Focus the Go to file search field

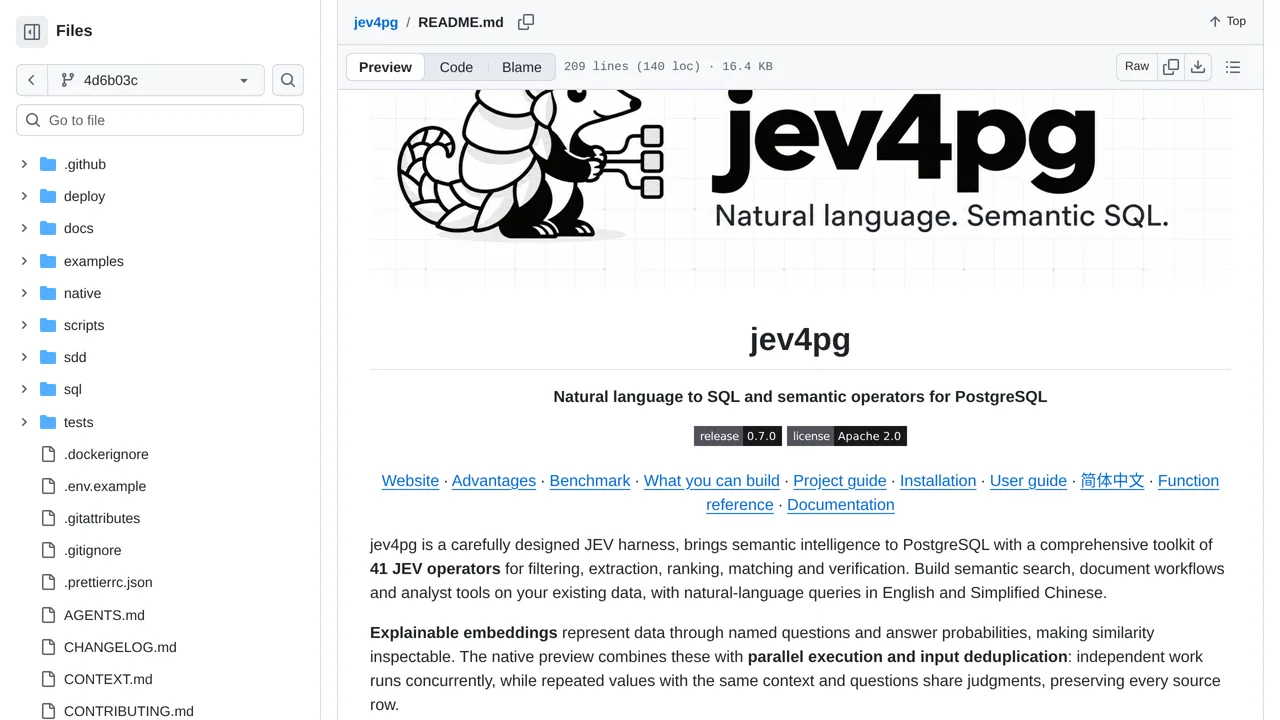(x=160, y=120)
